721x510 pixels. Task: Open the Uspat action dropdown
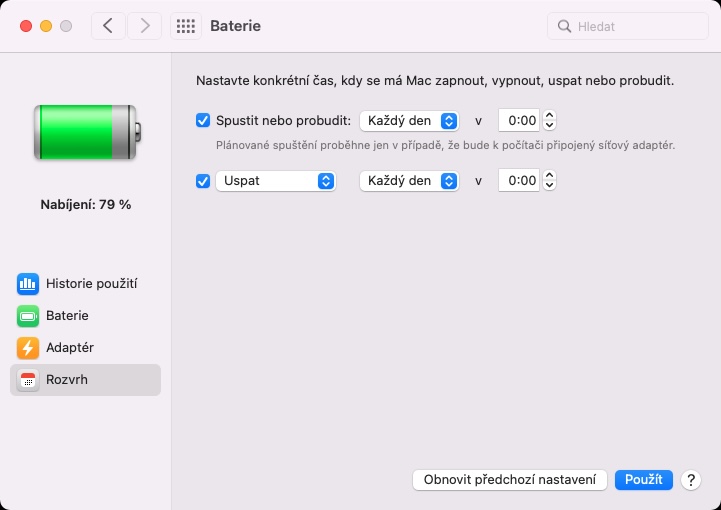(x=275, y=181)
